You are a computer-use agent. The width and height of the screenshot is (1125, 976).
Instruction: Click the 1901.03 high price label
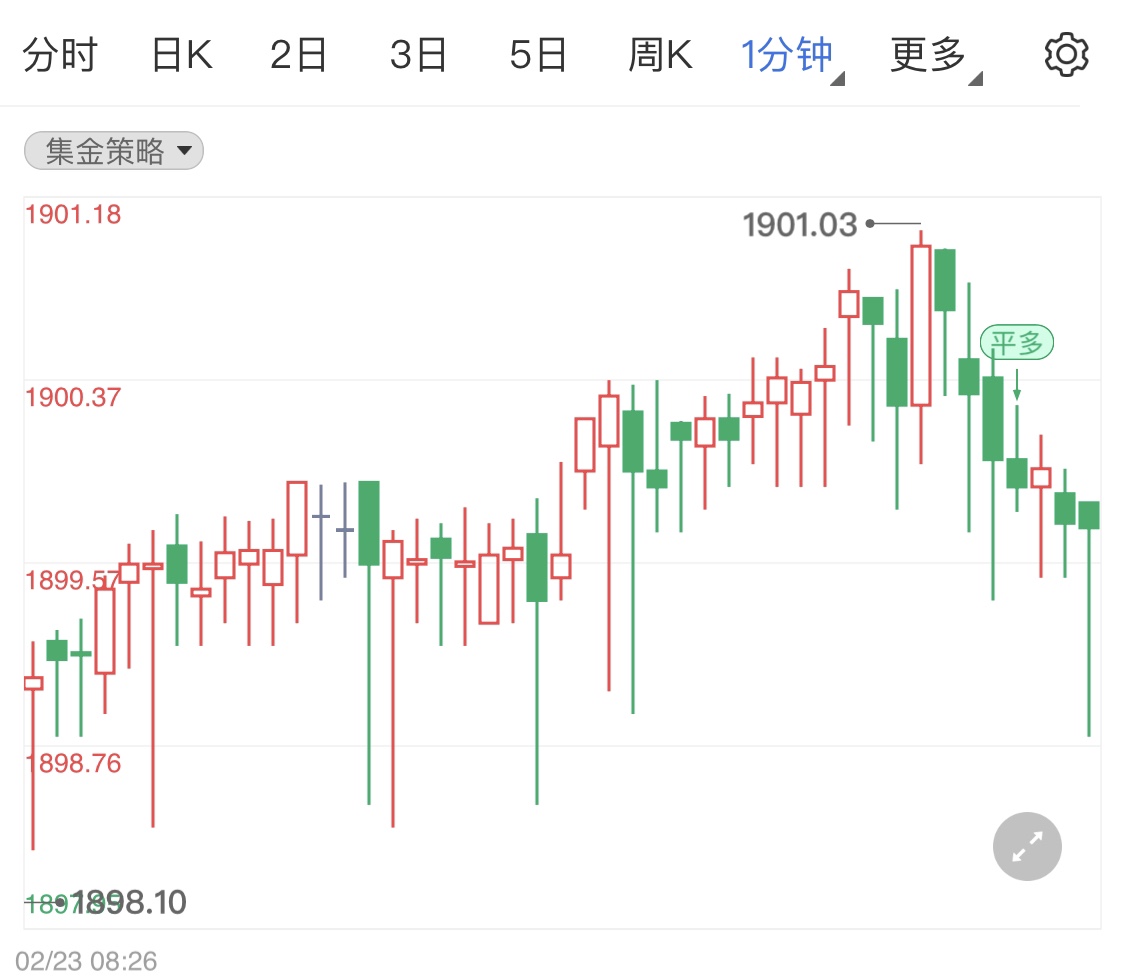point(800,225)
